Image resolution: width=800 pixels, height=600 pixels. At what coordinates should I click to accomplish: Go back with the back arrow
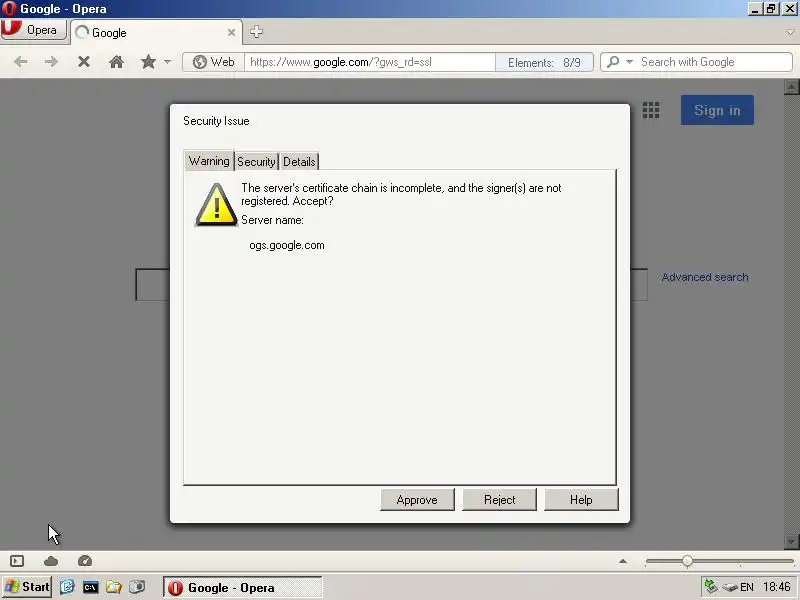pos(20,62)
